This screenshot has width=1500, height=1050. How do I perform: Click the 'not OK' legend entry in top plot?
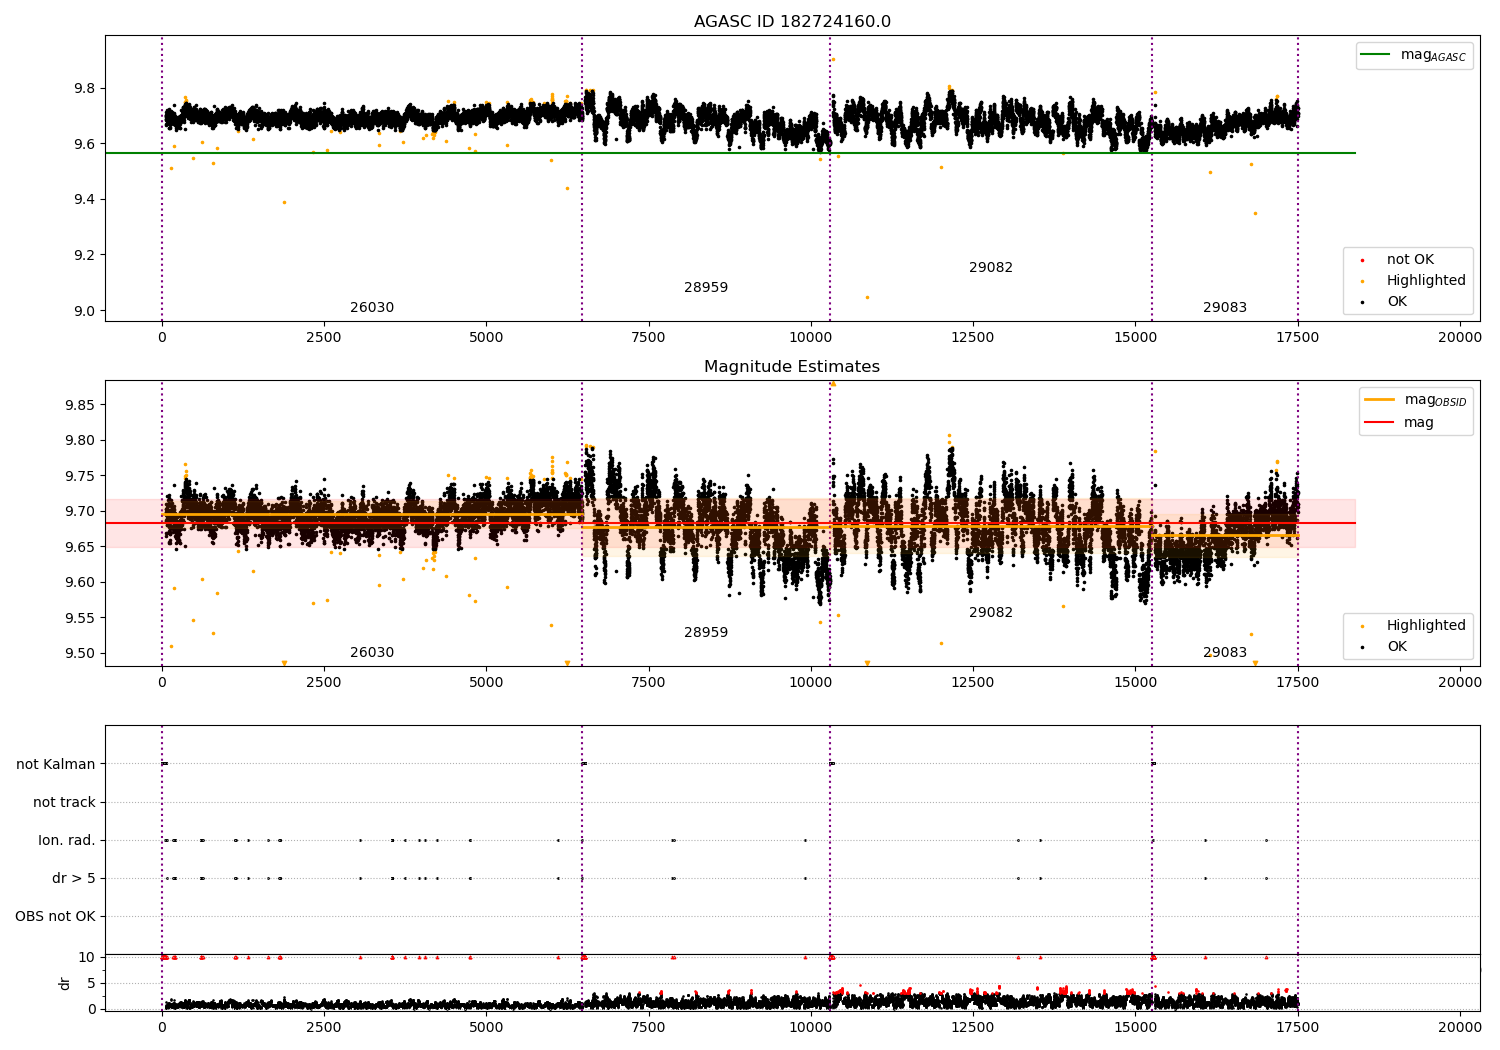[x=1410, y=260]
